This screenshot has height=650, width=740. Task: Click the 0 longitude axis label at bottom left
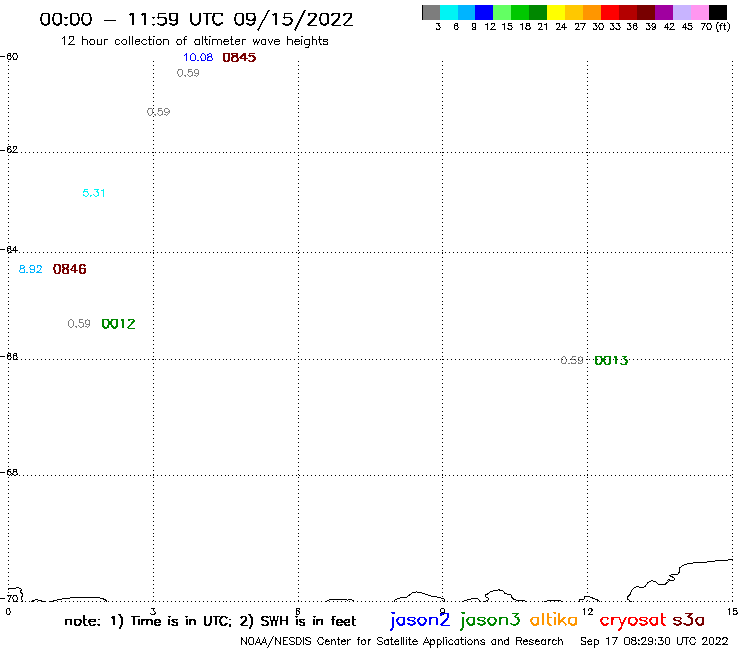tap(8, 612)
